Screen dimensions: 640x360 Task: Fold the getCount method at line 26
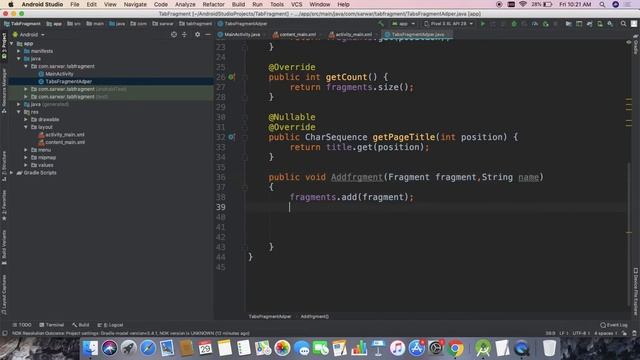point(244,77)
